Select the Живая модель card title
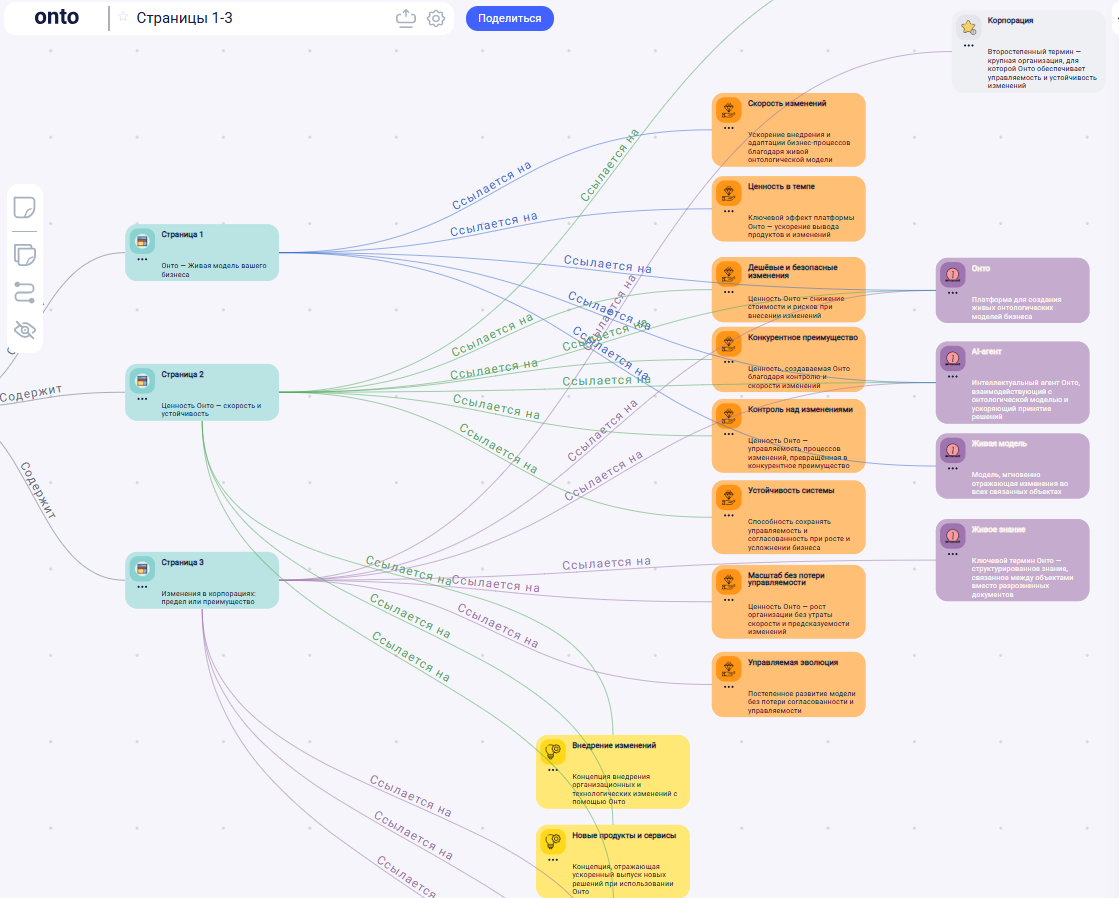This screenshot has height=898, width=1119. click(x=999, y=443)
